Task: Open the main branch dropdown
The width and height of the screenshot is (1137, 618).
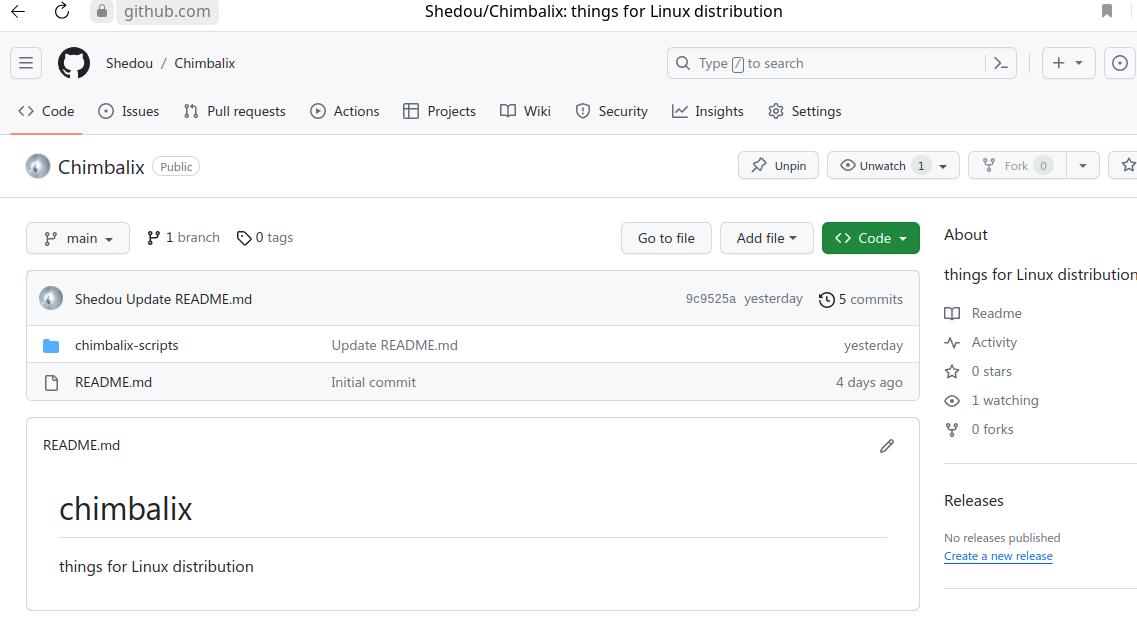Action: click(x=78, y=238)
